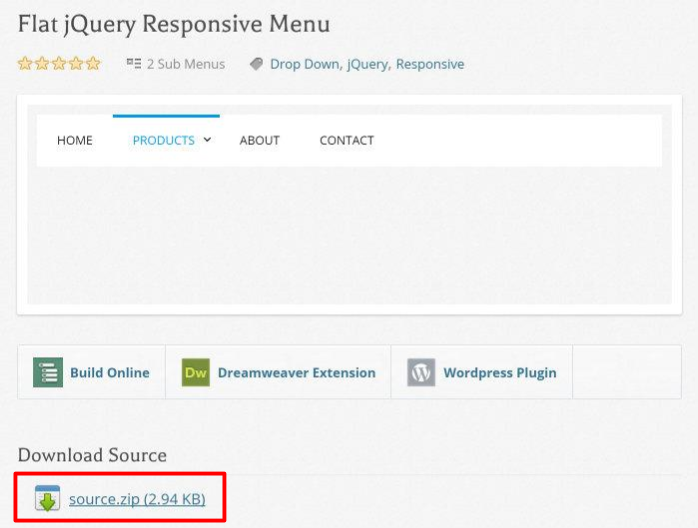This screenshot has height=528, width=698.
Task: Follow the jQuery tag link
Action: point(367,64)
